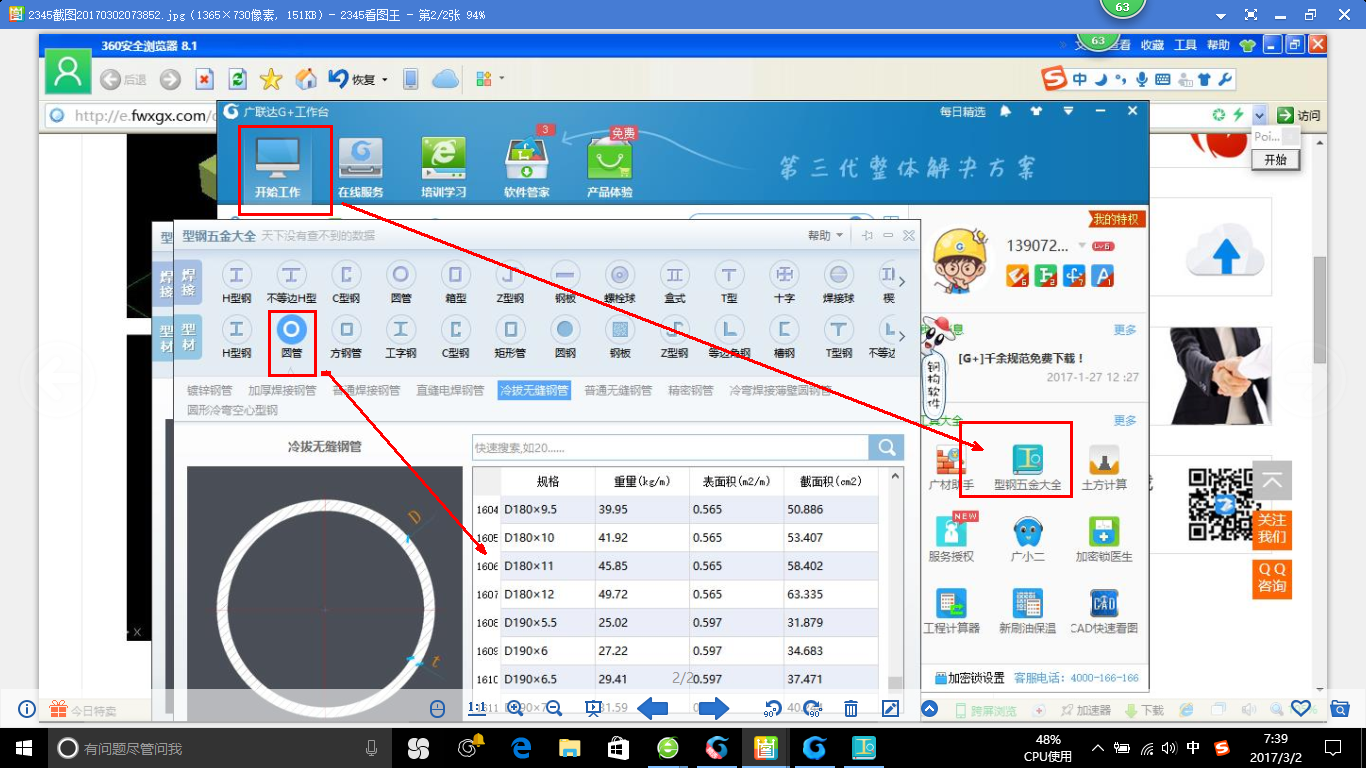Open Edge from the Windows taskbar
1366x768 pixels.
click(520, 747)
